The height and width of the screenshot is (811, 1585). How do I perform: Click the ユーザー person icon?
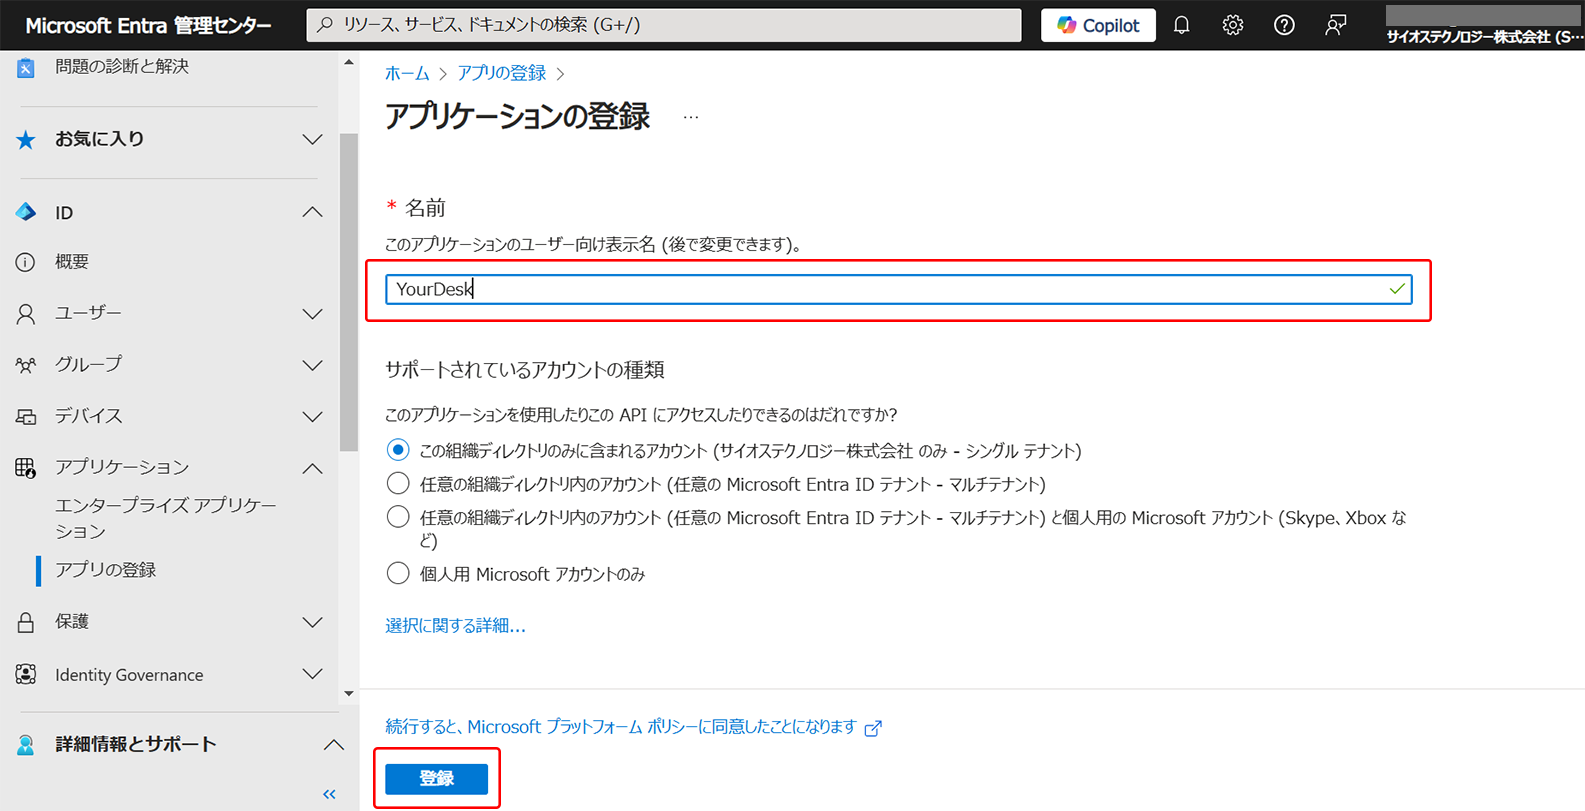pos(26,314)
